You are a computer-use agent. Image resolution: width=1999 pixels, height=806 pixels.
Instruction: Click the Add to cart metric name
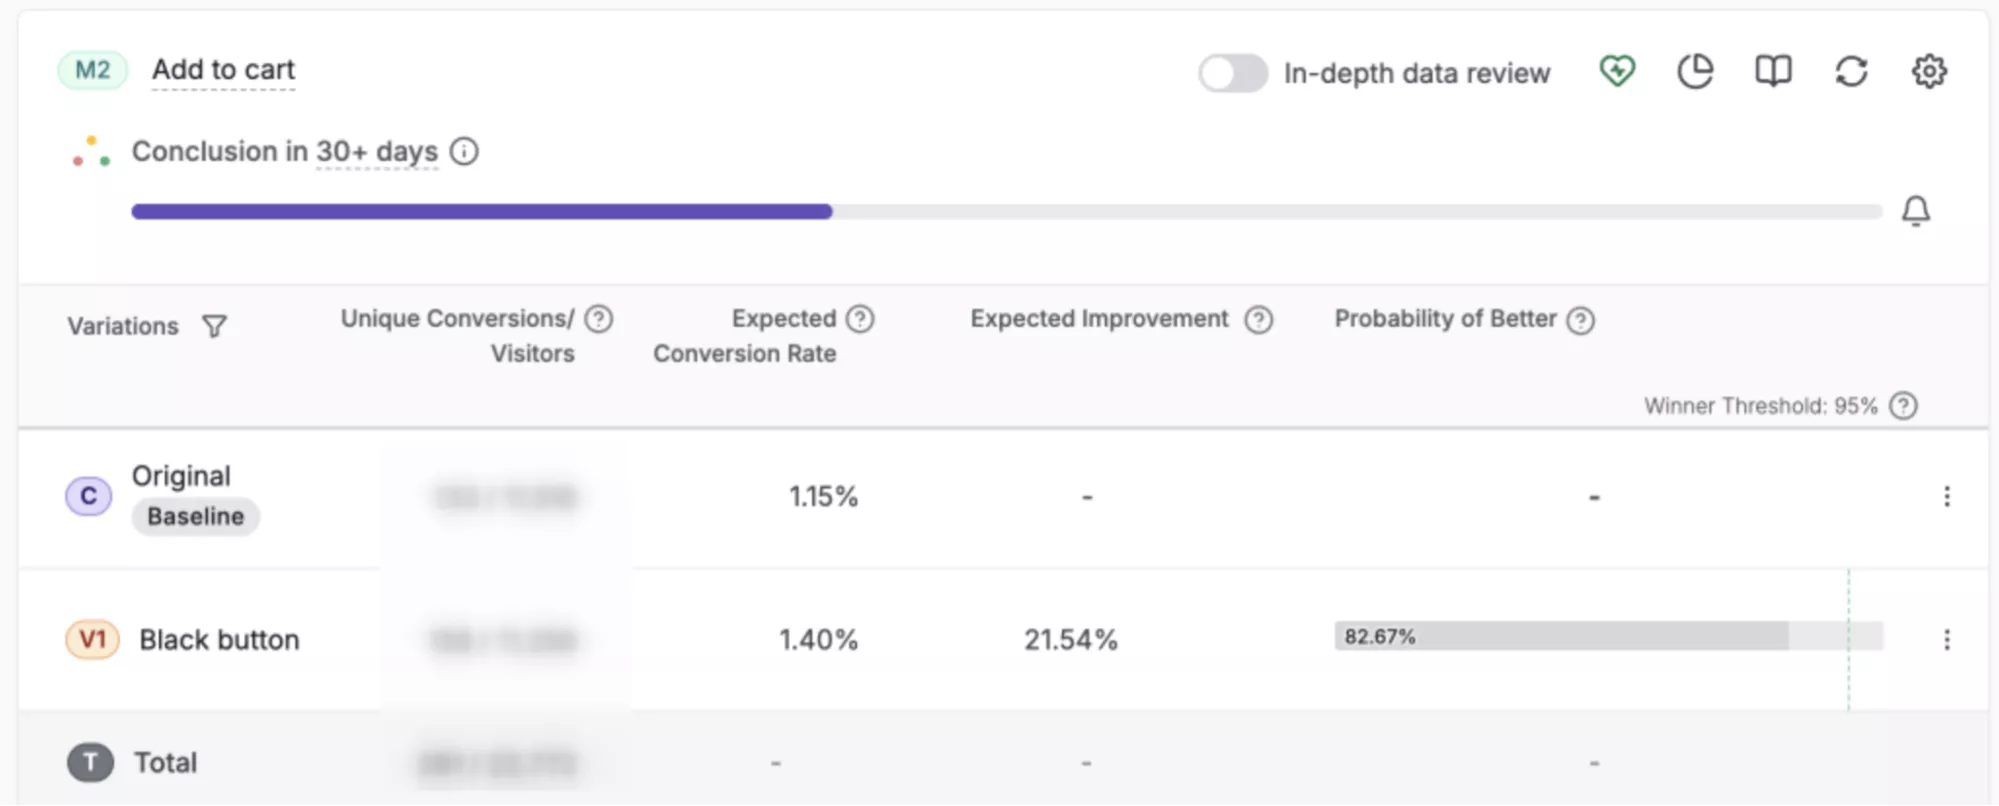(223, 70)
